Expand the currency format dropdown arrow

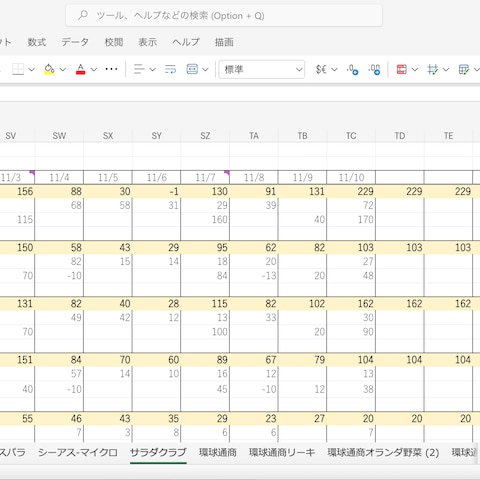pyautogui.click(x=334, y=69)
